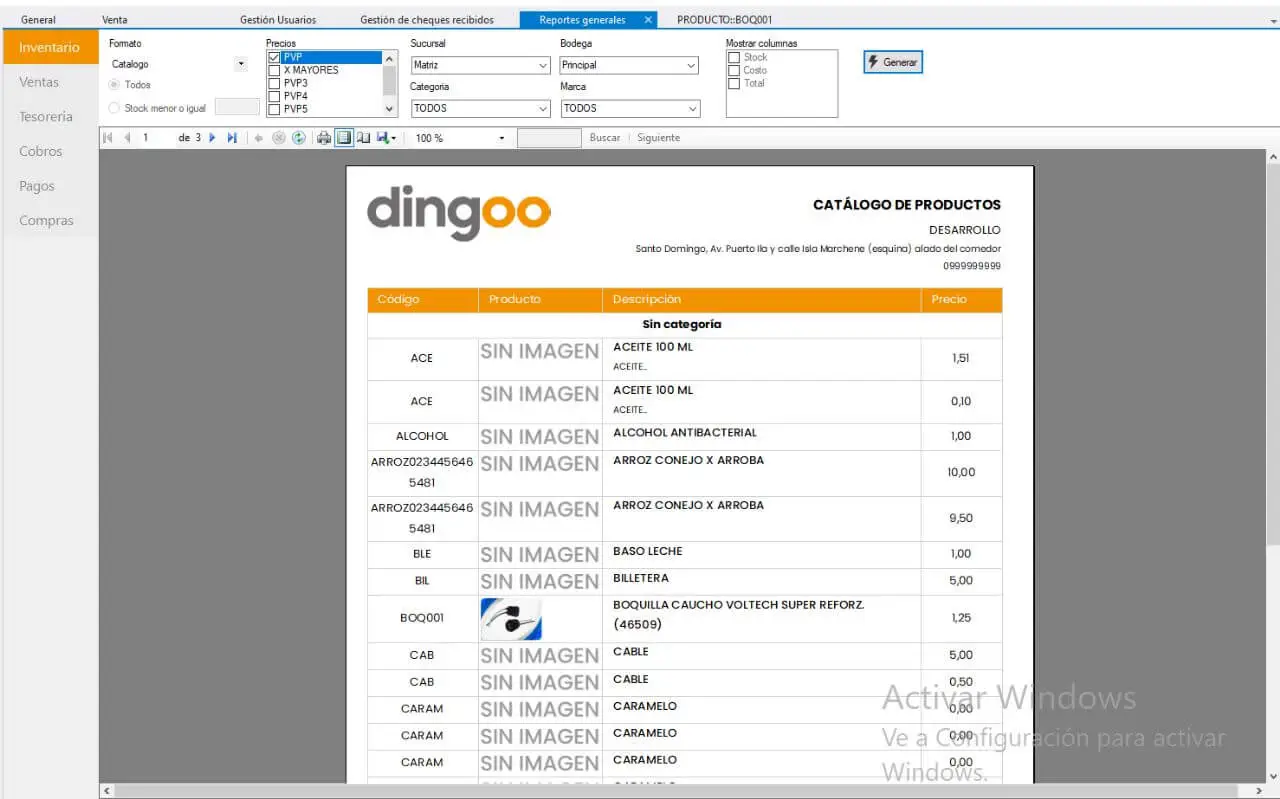Click the Buscar search link
This screenshot has width=1280, height=799.
(x=605, y=138)
